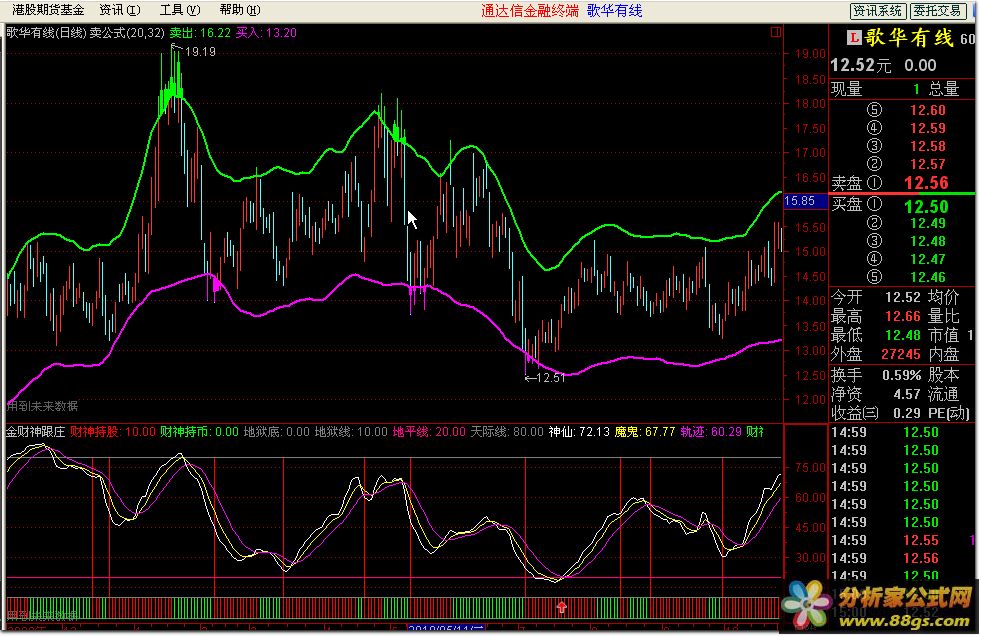The width and height of the screenshot is (981, 636).
Task: Click the 地狱线: 10.00 label
Action: pos(351,432)
